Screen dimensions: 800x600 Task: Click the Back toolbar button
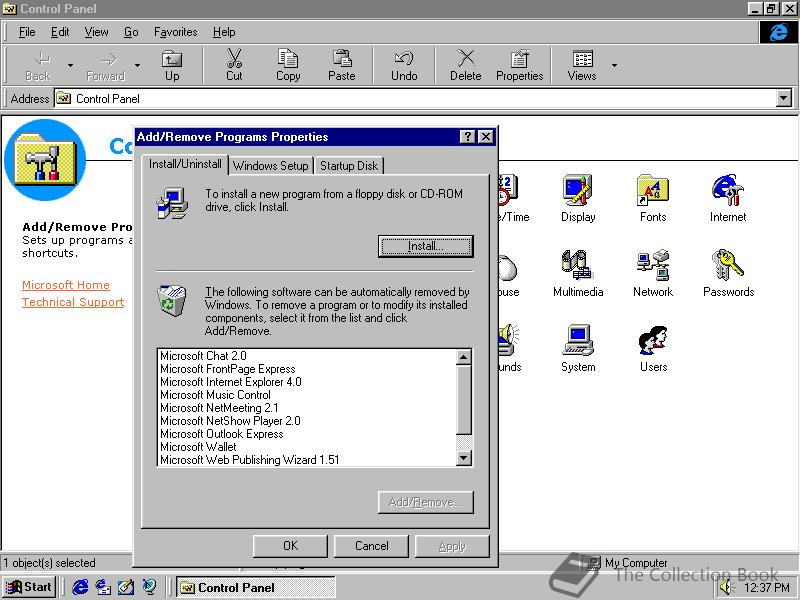(x=38, y=65)
